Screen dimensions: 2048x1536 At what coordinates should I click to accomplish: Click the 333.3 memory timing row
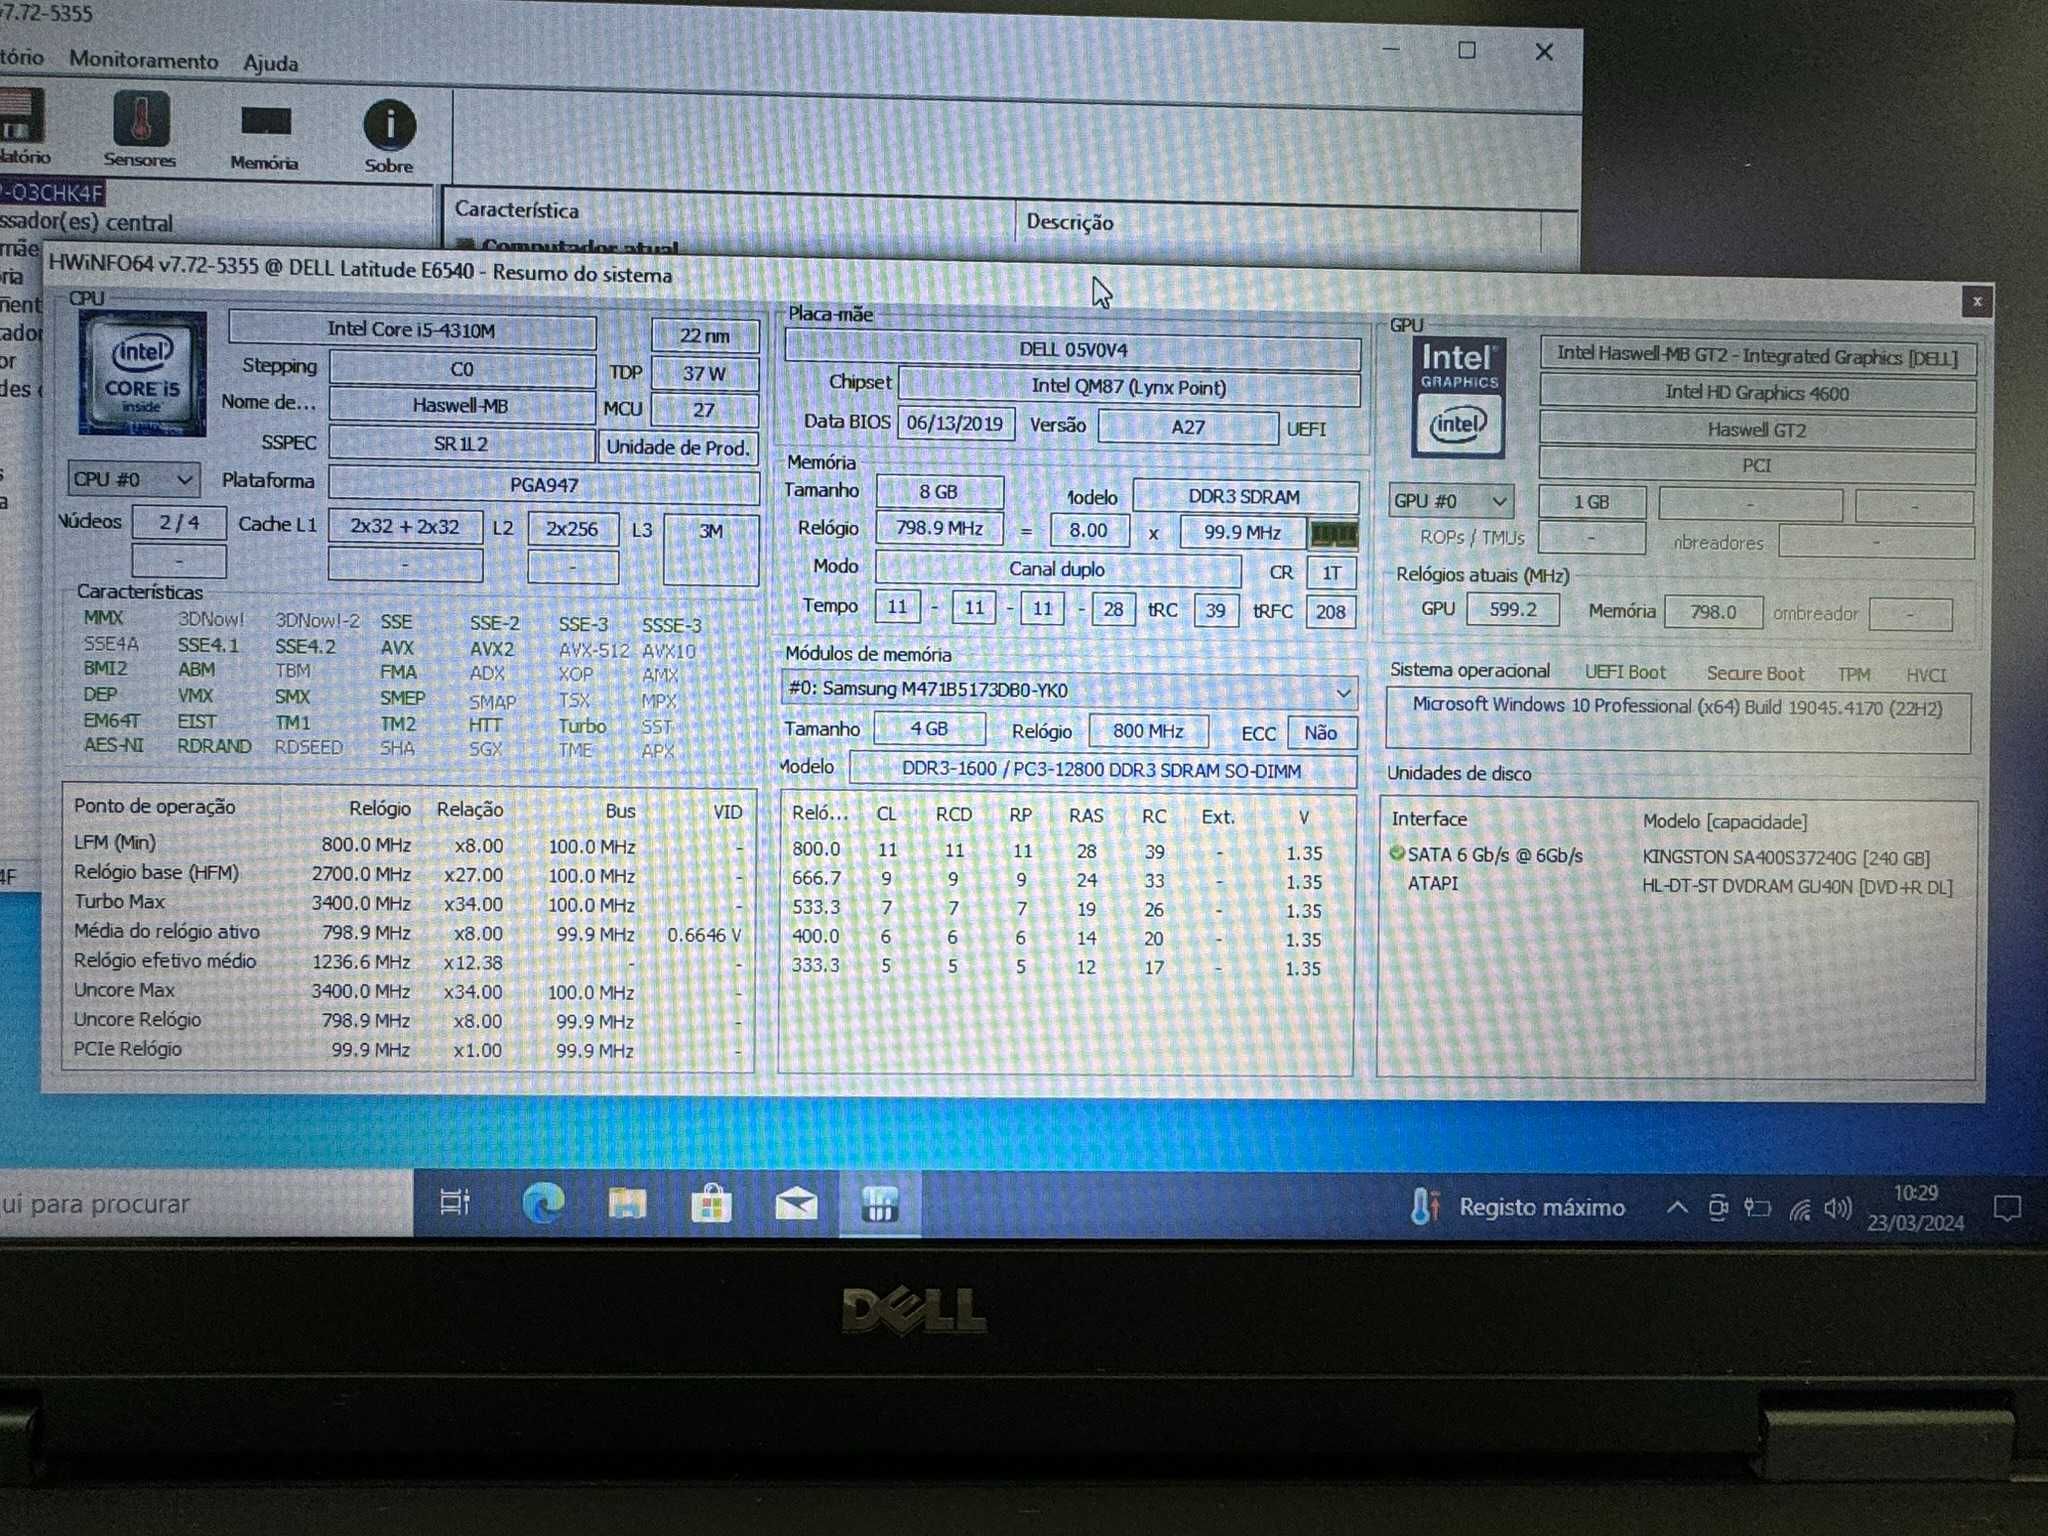pos(1060,967)
